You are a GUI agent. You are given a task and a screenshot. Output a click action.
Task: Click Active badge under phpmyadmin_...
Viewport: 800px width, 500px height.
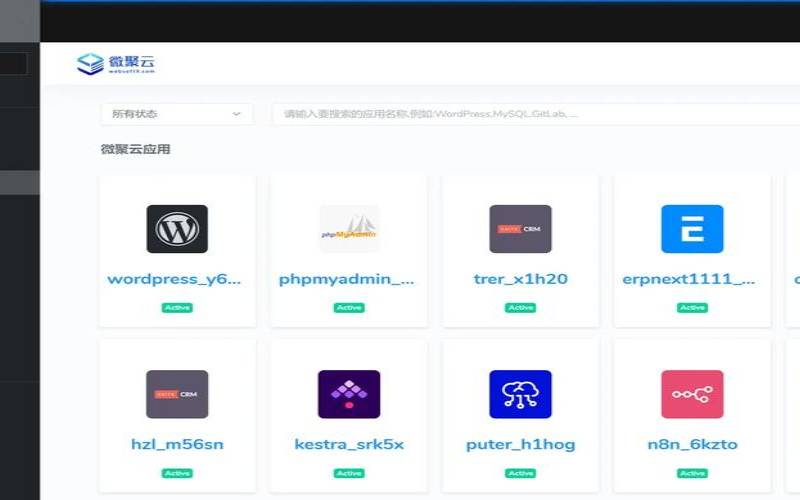click(349, 308)
